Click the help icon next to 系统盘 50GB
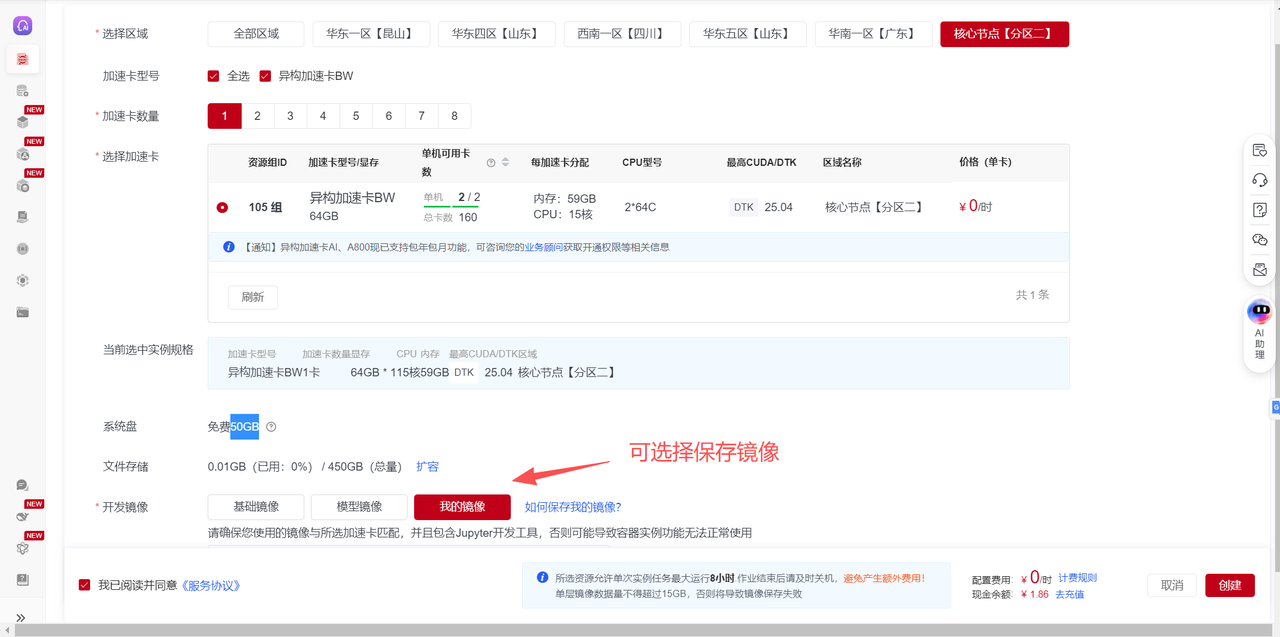Image resolution: width=1280 pixels, height=637 pixels. 271,427
